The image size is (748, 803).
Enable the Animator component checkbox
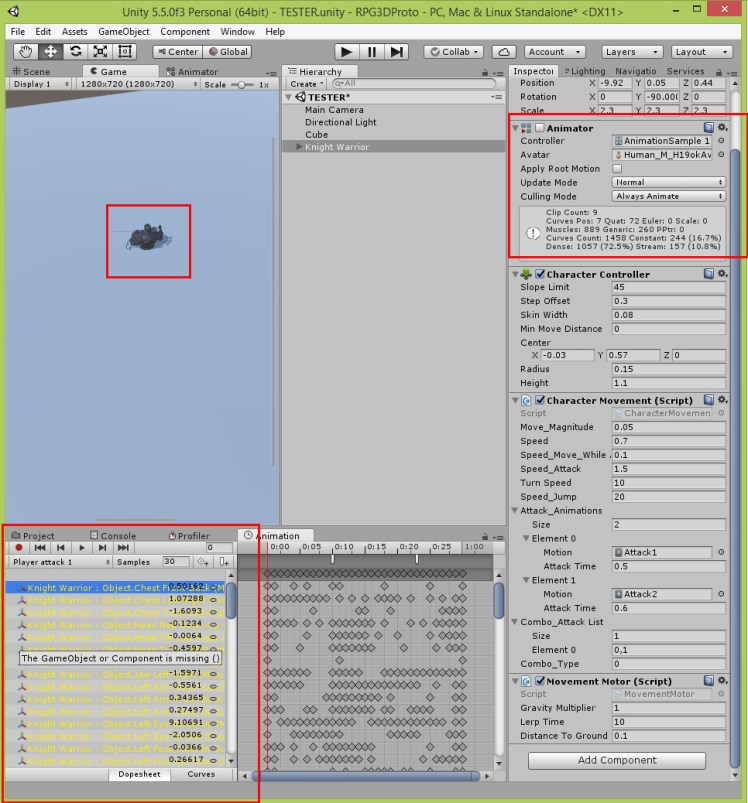point(540,128)
